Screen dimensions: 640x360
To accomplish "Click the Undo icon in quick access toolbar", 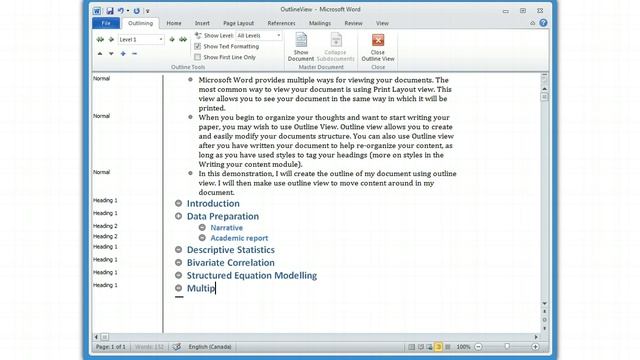I will pos(120,11).
